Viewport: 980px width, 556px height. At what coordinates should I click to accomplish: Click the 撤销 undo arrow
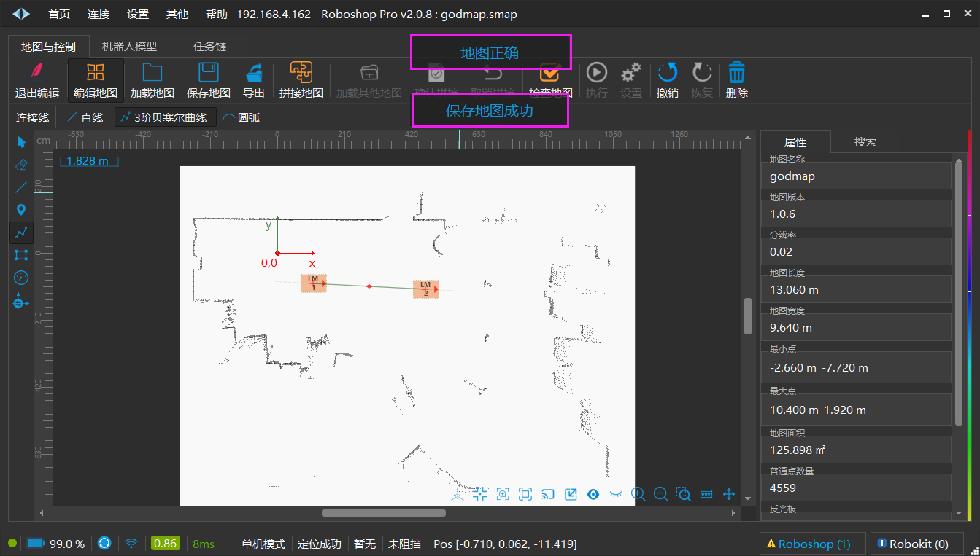(x=668, y=72)
